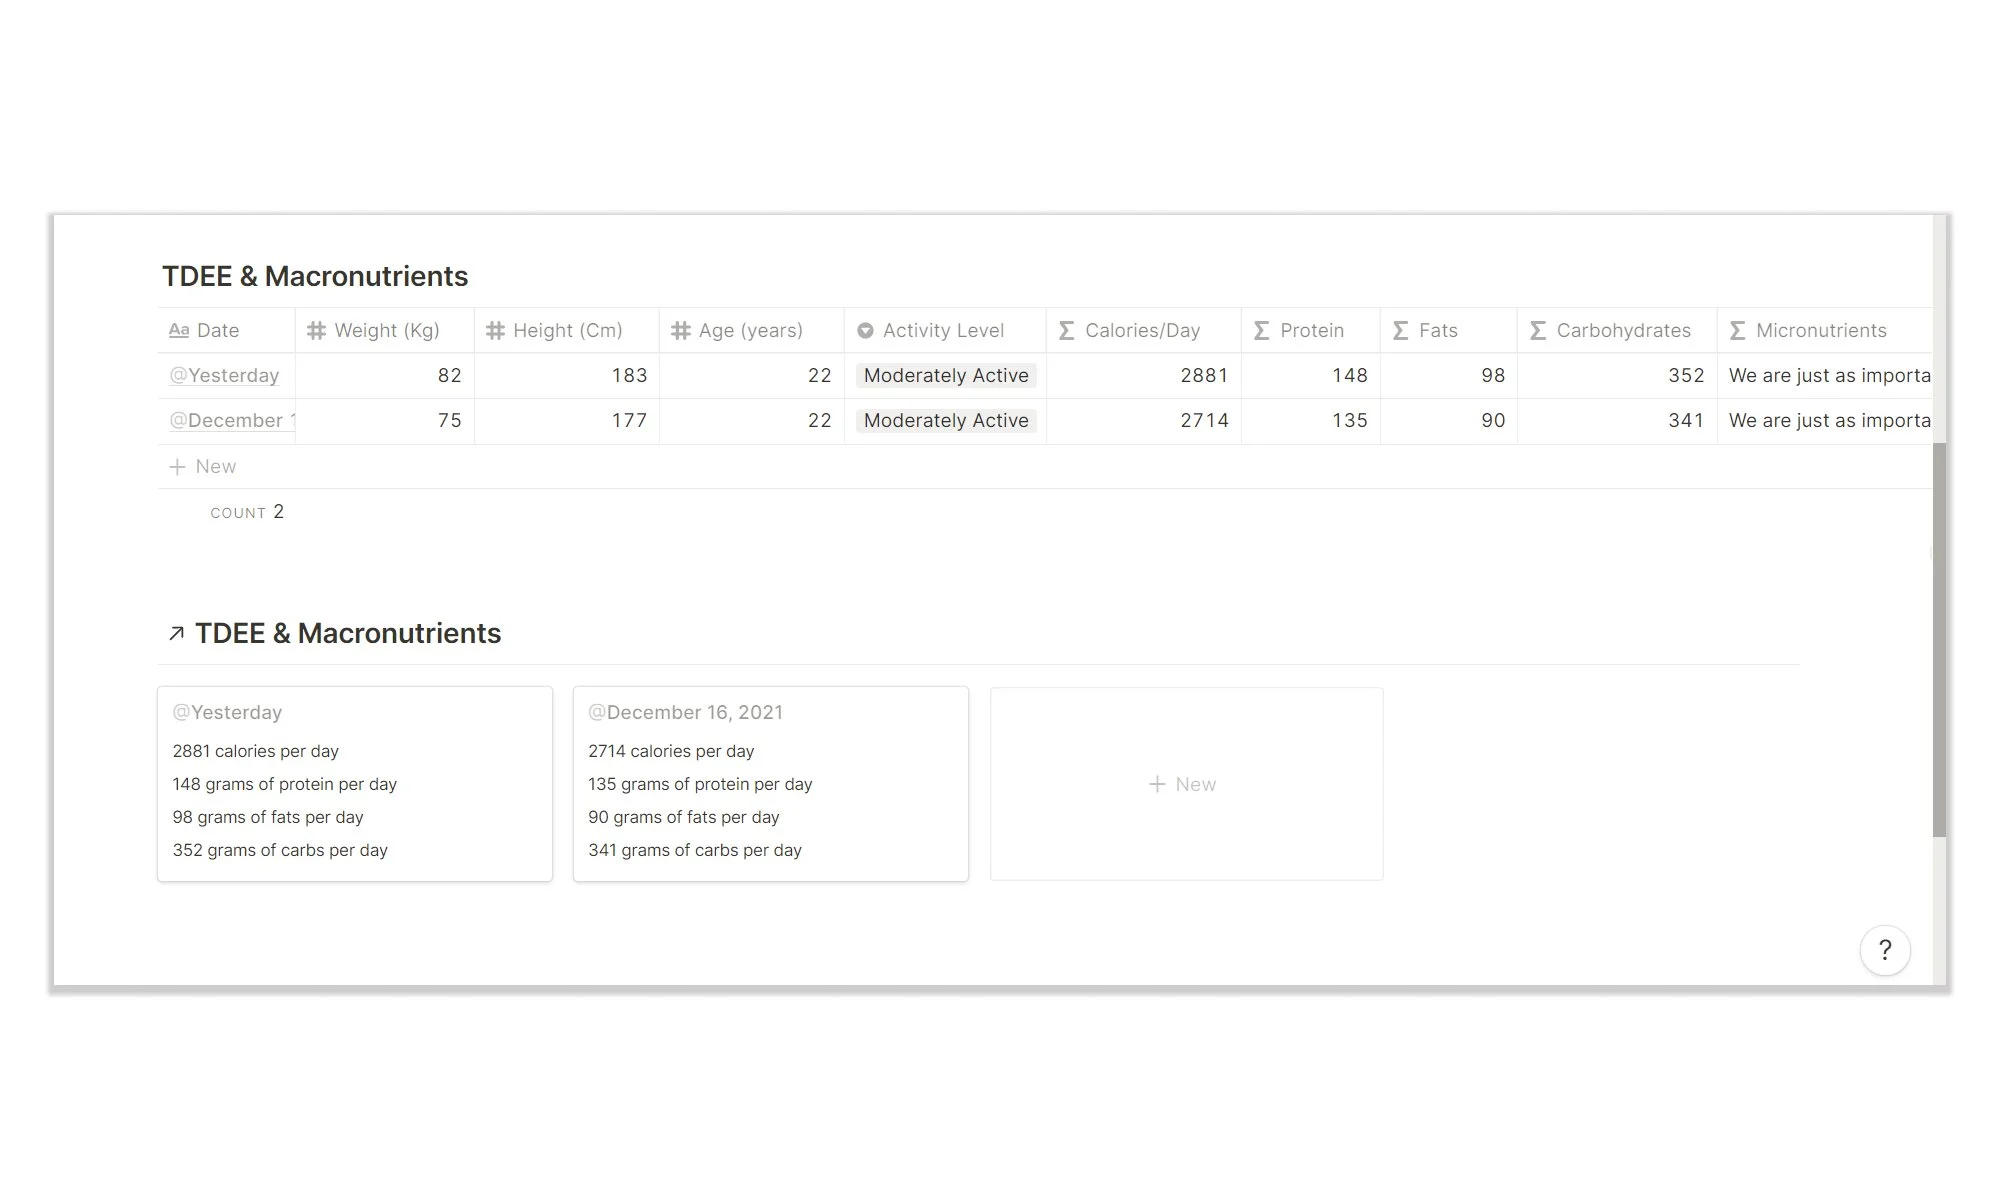The image size is (2000, 1200).
Task: Open the Height (Cm) column header menu
Action: tap(567, 331)
